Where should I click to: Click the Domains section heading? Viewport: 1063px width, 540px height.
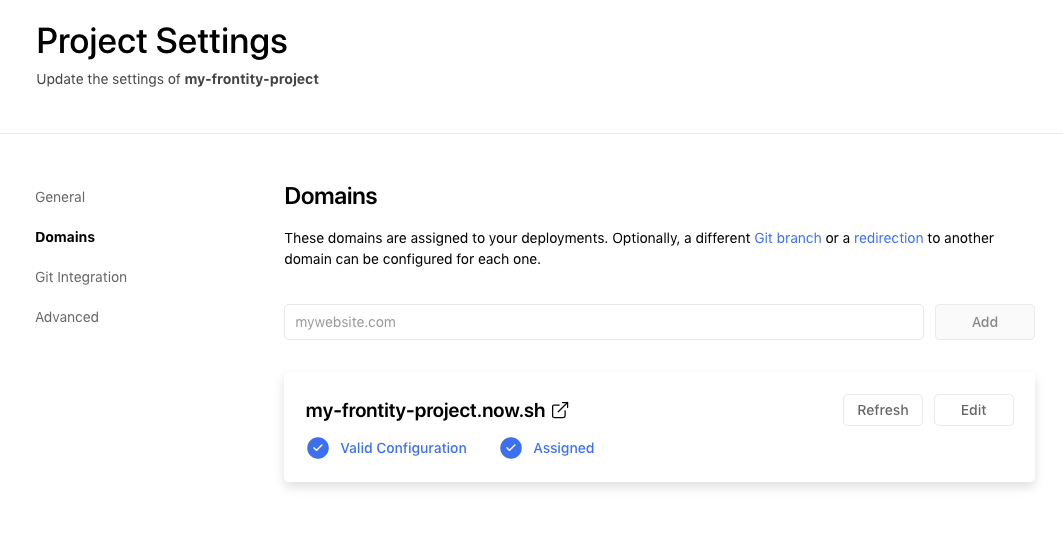click(x=331, y=196)
